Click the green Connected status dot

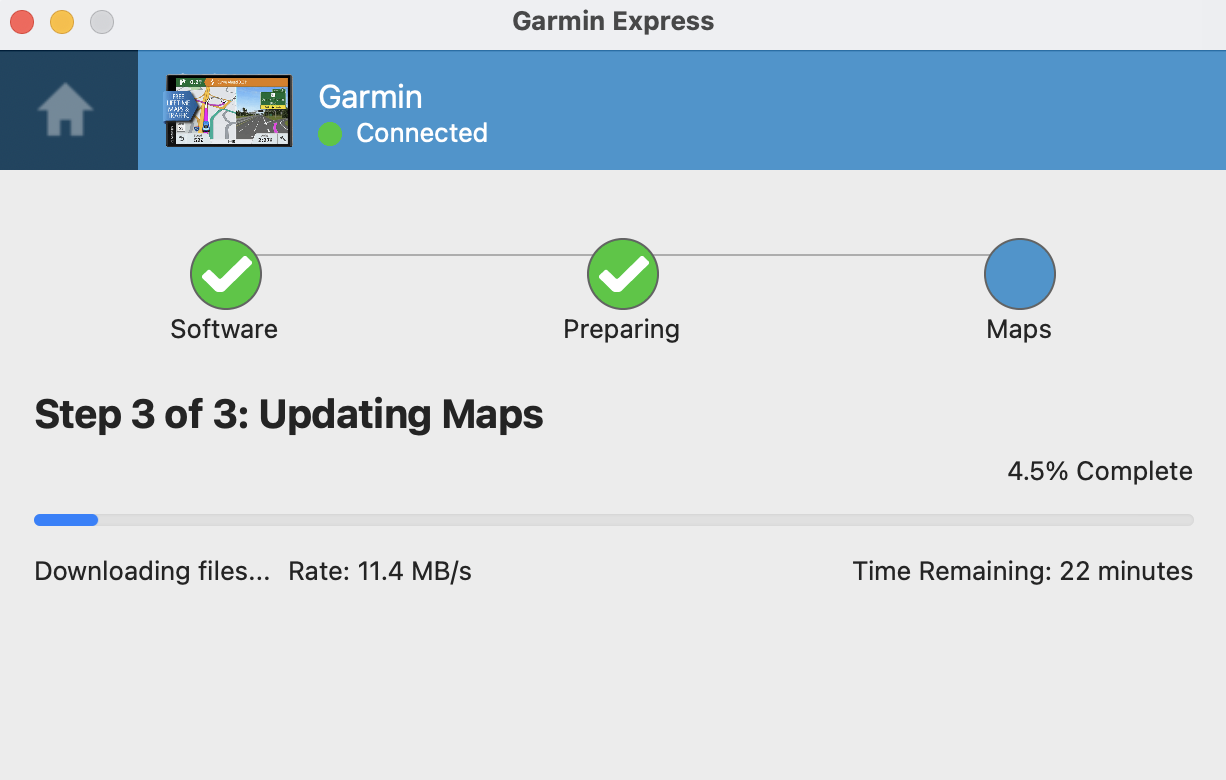tap(330, 134)
